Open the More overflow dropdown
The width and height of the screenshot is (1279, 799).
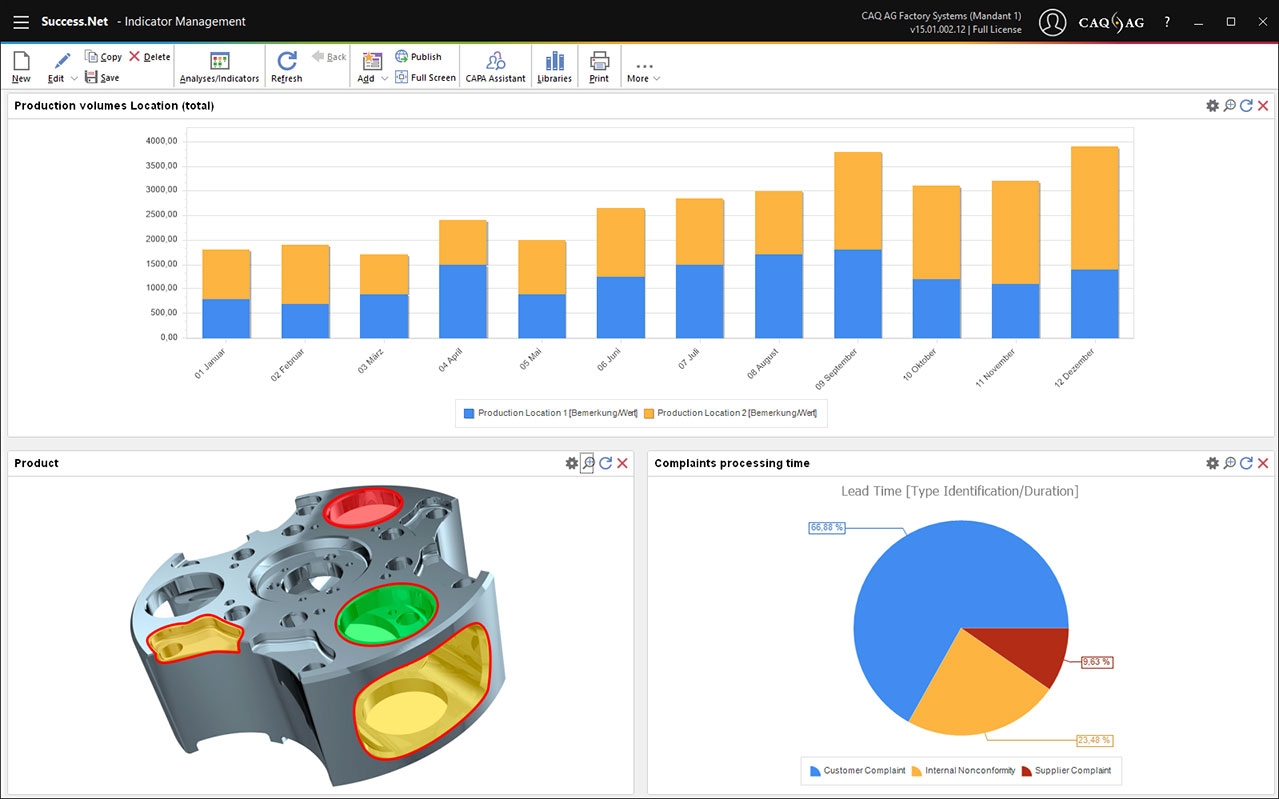click(x=644, y=70)
